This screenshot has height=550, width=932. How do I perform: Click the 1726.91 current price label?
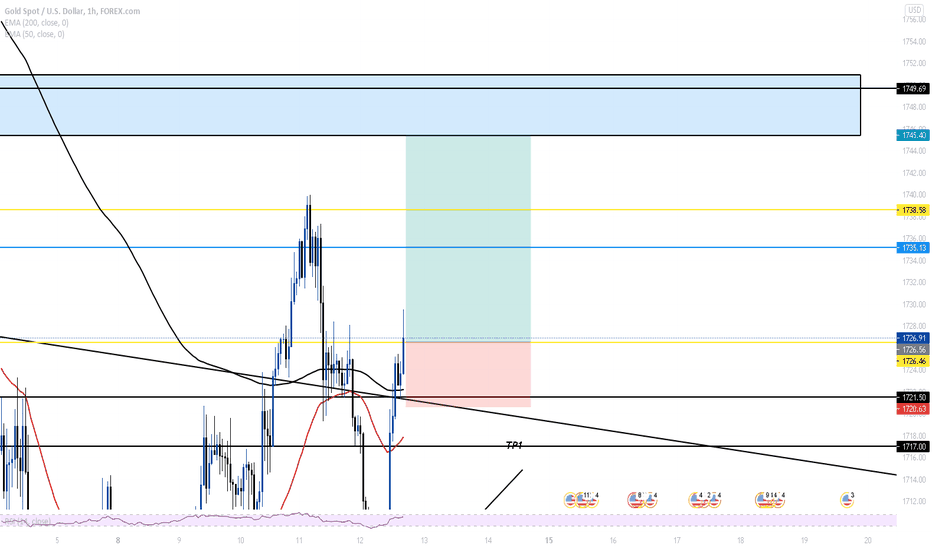(x=912, y=338)
